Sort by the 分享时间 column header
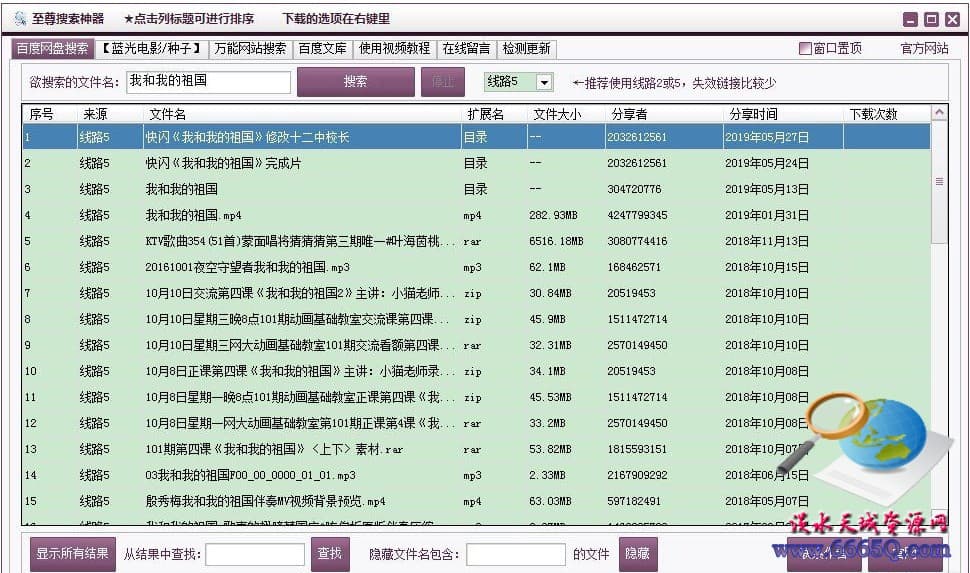 [783, 114]
